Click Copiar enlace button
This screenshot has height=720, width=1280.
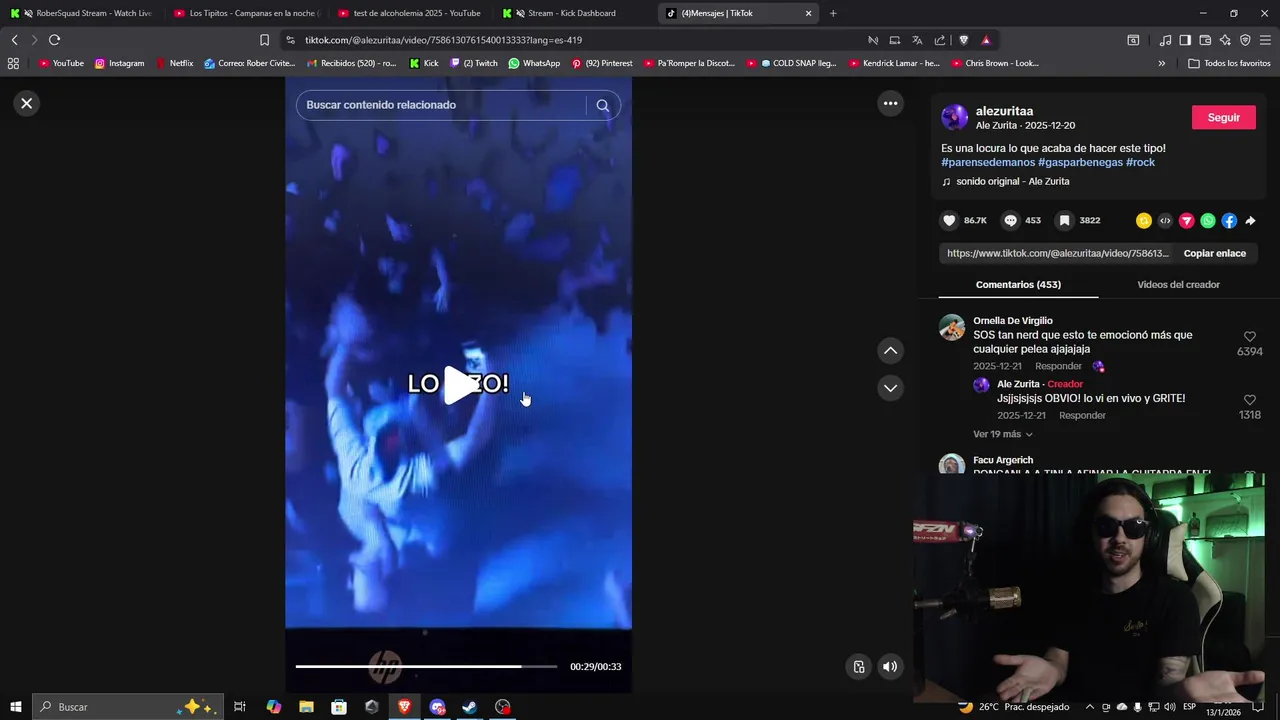(1214, 253)
